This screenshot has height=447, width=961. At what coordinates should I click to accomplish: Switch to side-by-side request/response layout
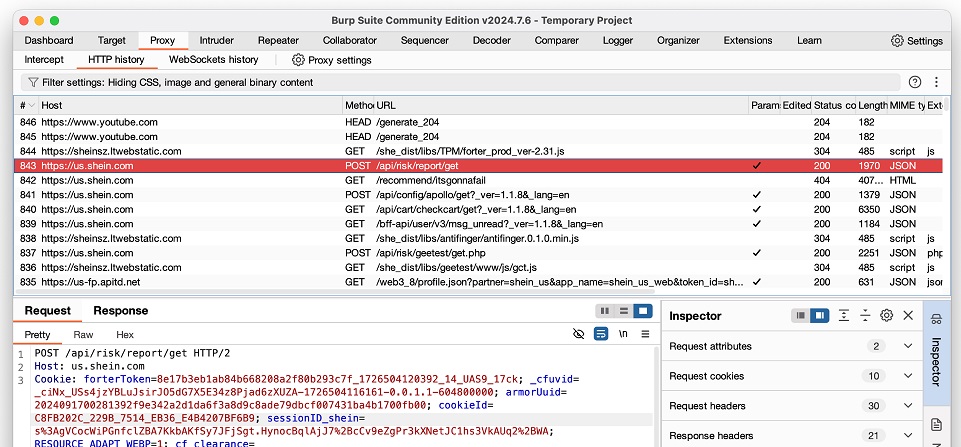coord(605,311)
